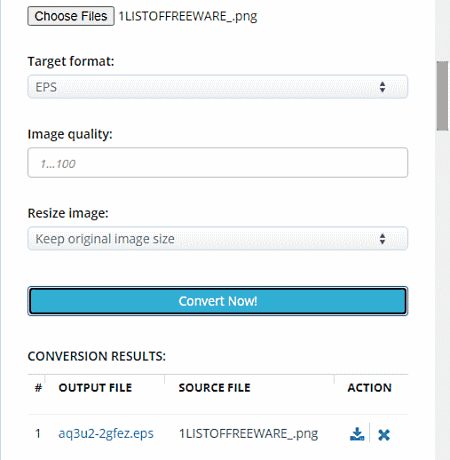The height and width of the screenshot is (460, 450).
Task: Click the Resize image label
Action: (x=68, y=213)
